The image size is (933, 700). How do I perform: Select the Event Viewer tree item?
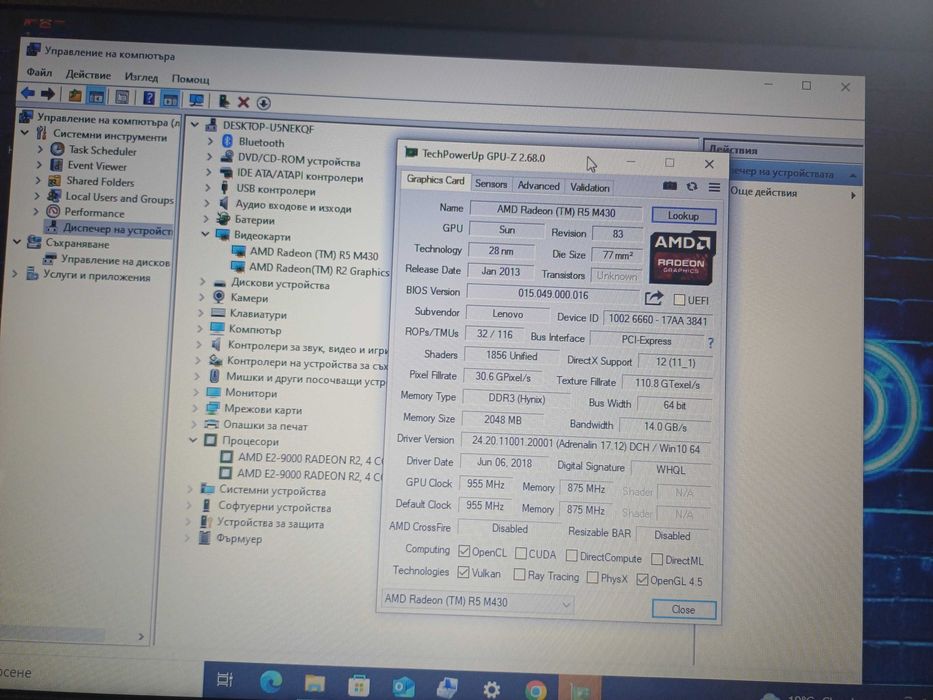pyautogui.click(x=97, y=166)
